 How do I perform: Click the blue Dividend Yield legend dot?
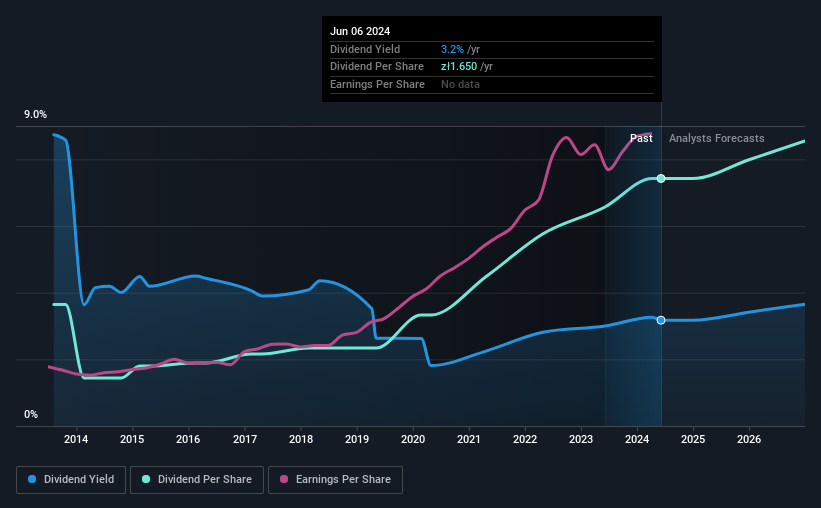coord(32,479)
